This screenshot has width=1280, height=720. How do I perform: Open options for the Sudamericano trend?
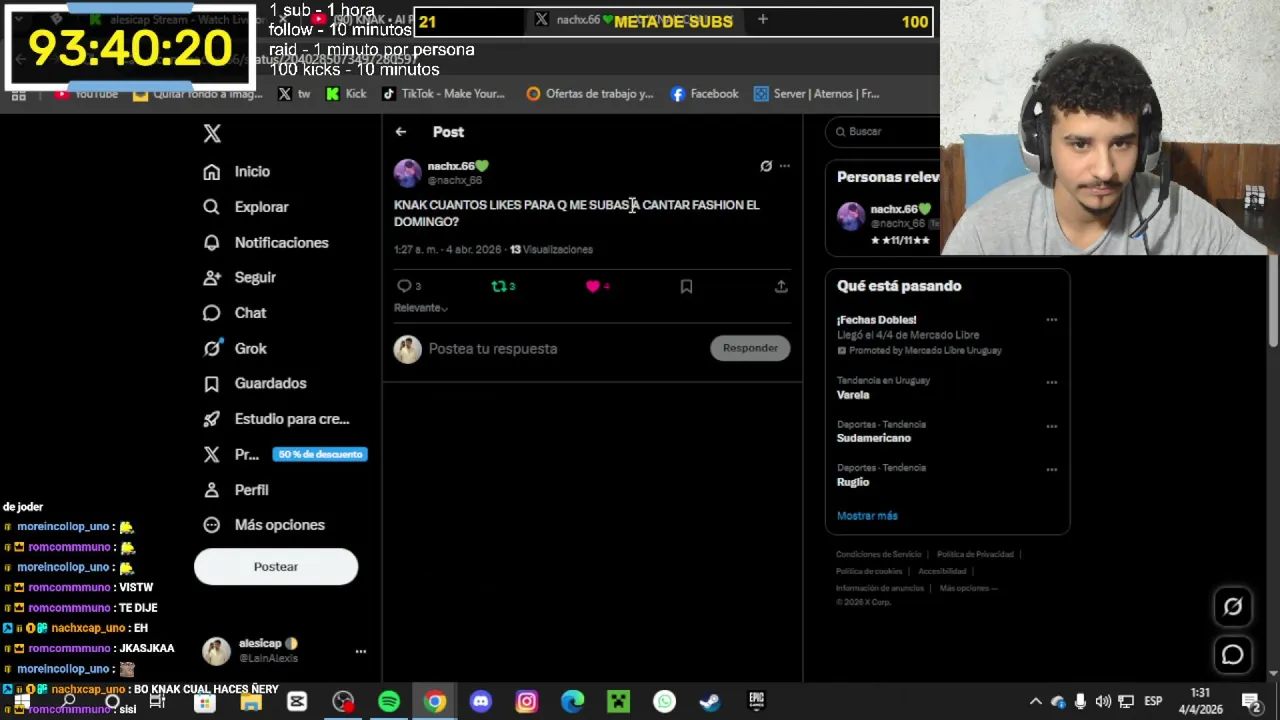pos(1051,426)
